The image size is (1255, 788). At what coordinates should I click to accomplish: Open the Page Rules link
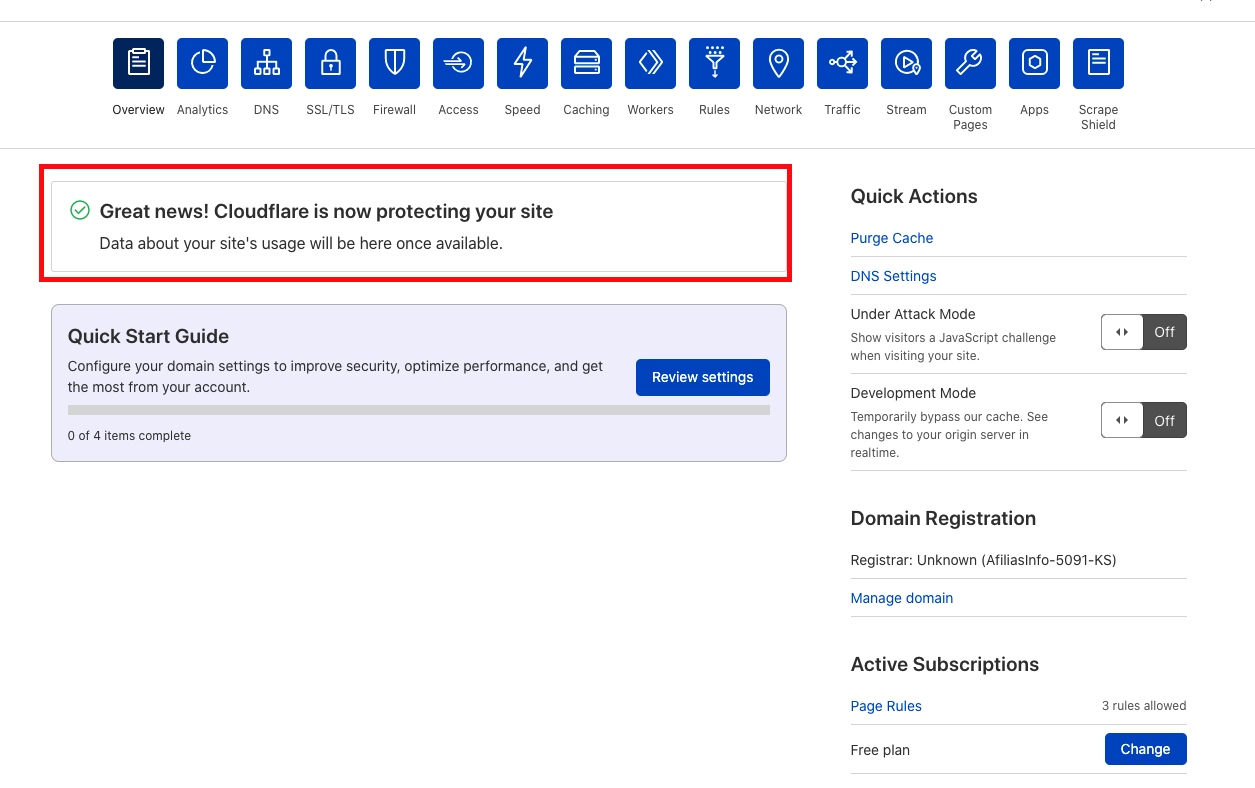coord(886,706)
